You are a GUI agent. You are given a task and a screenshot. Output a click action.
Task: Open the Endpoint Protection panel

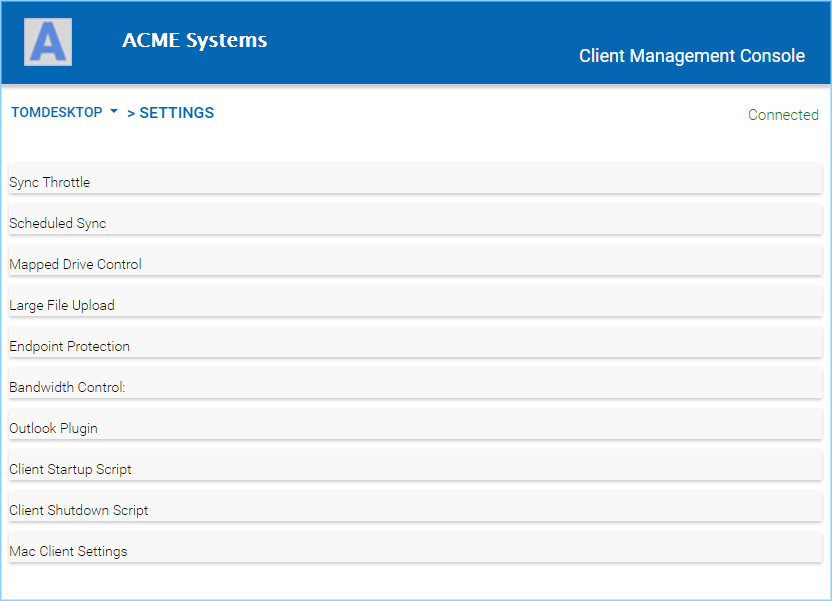415,342
